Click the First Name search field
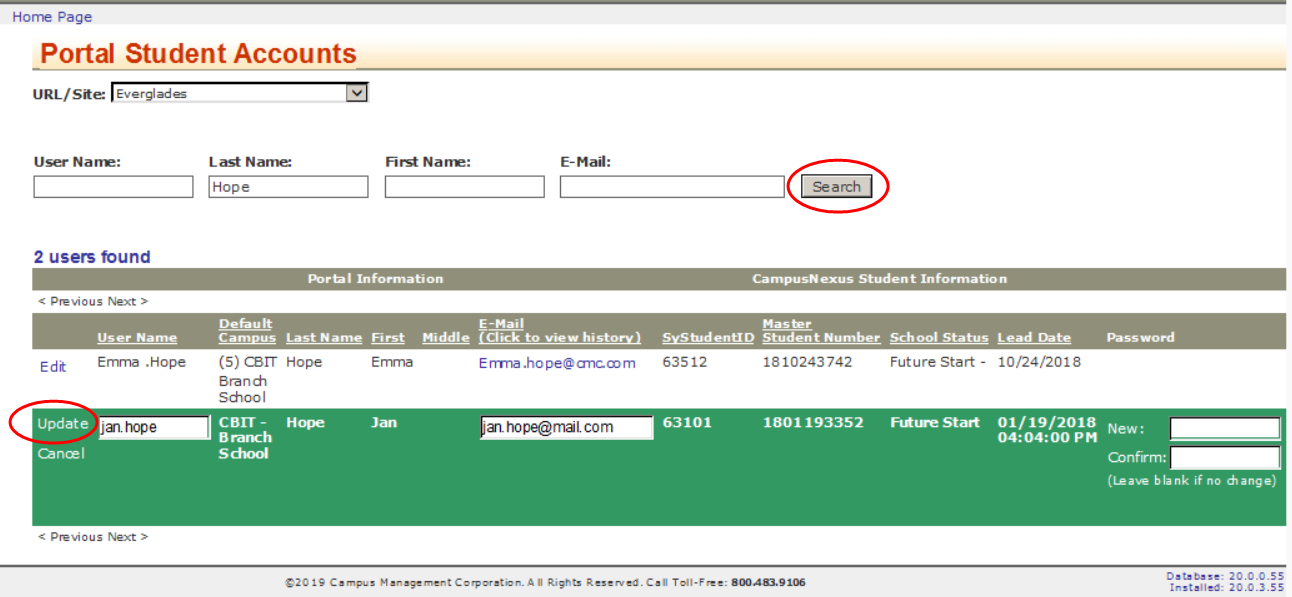 464,187
